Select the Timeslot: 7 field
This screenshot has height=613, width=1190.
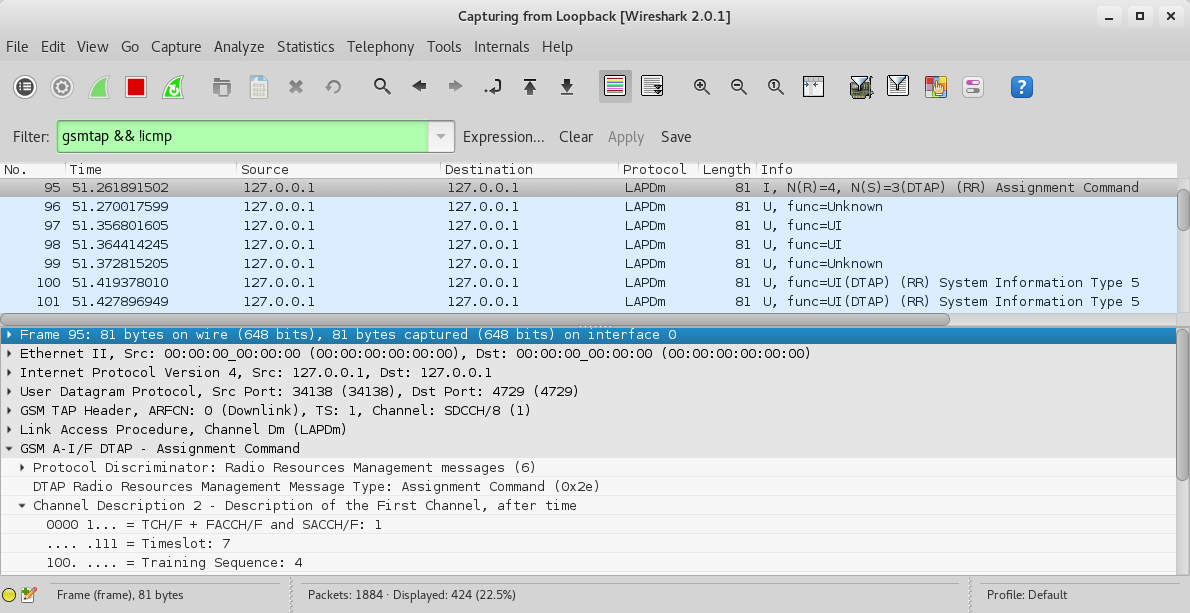tap(588, 543)
